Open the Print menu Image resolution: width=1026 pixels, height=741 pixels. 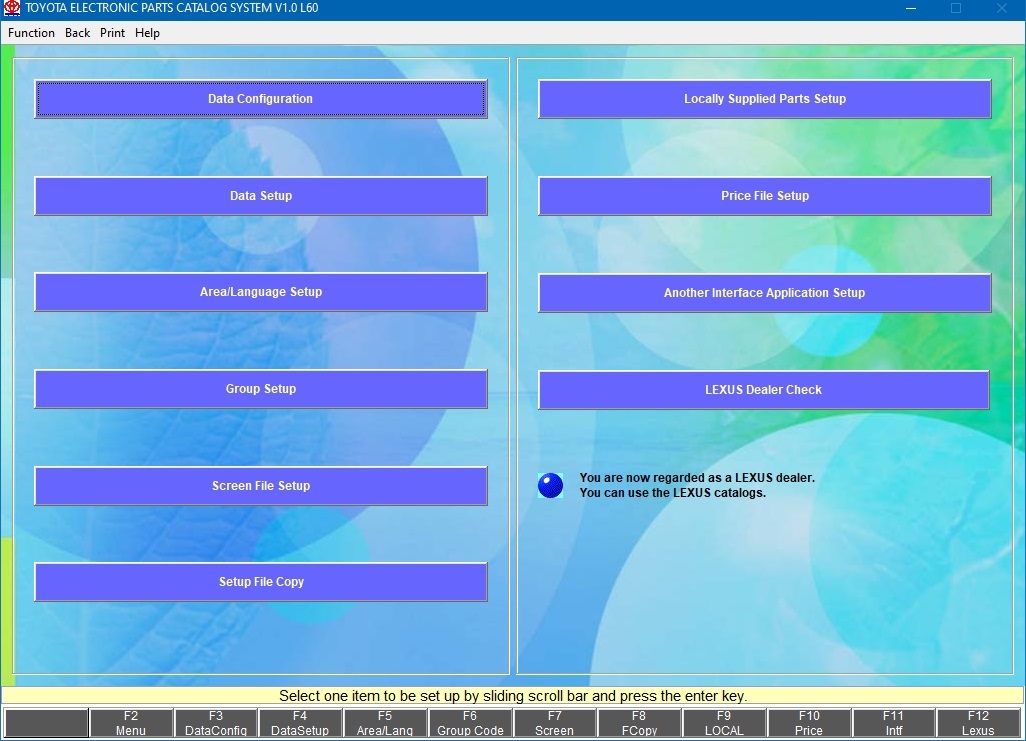[113, 33]
